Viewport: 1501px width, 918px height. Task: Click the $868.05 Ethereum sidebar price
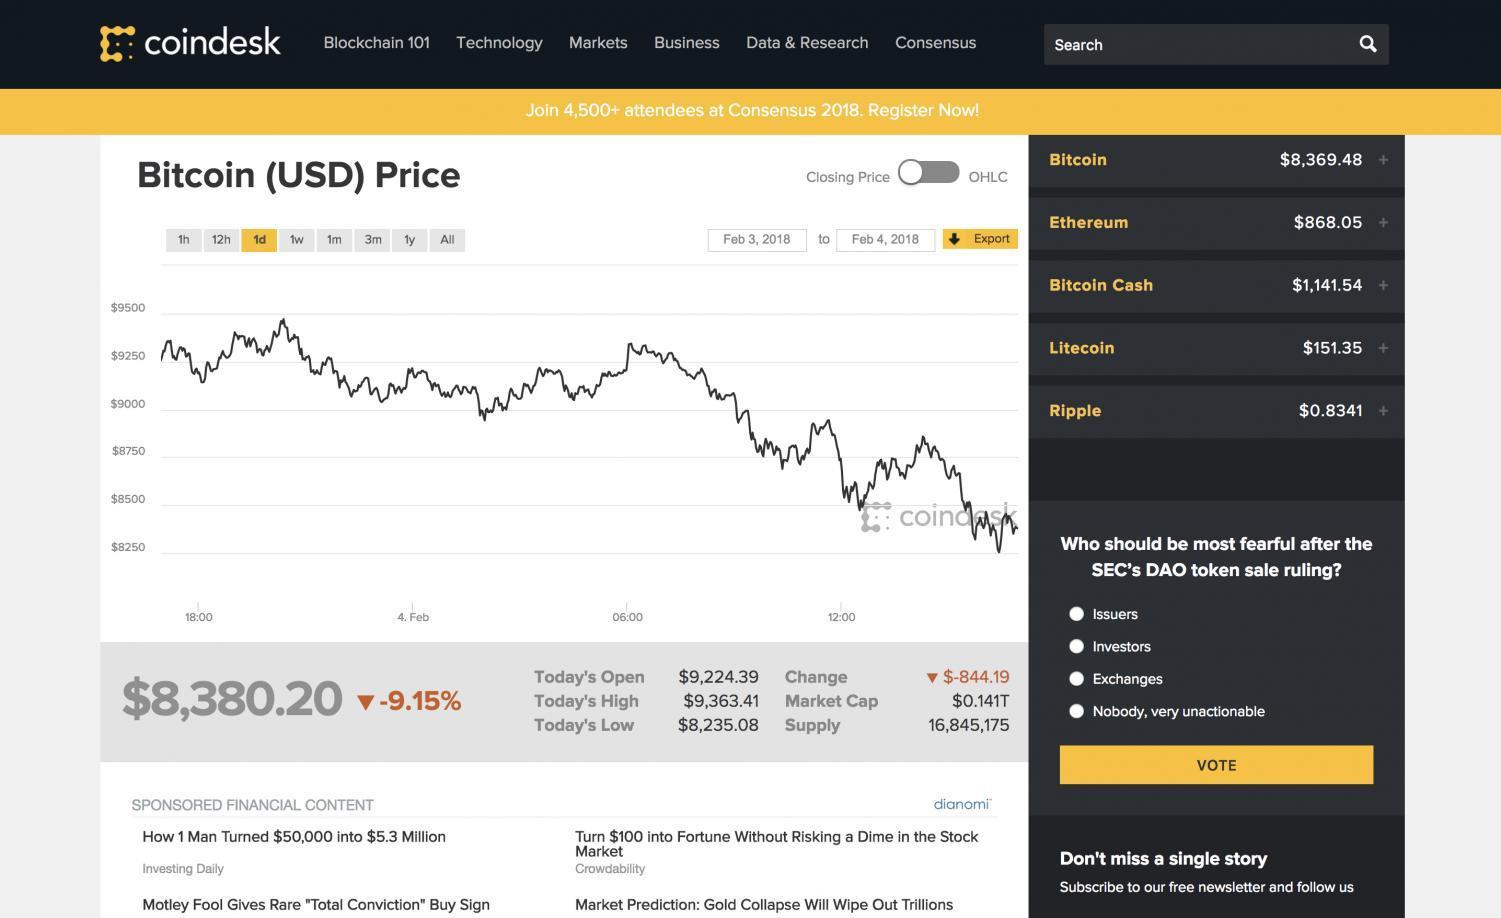click(1327, 223)
